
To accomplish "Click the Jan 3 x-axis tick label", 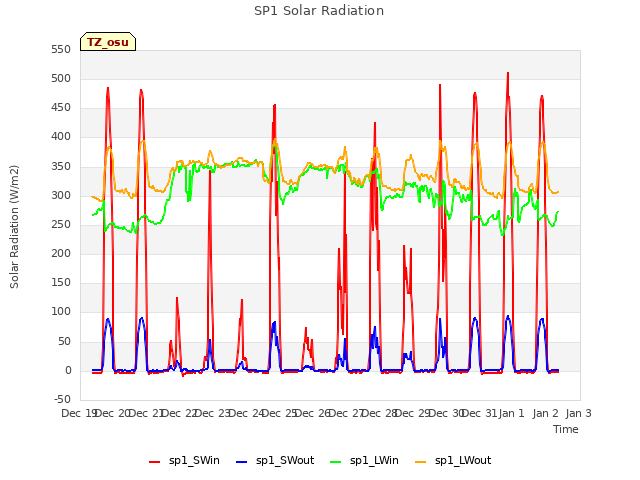I will [578, 413].
